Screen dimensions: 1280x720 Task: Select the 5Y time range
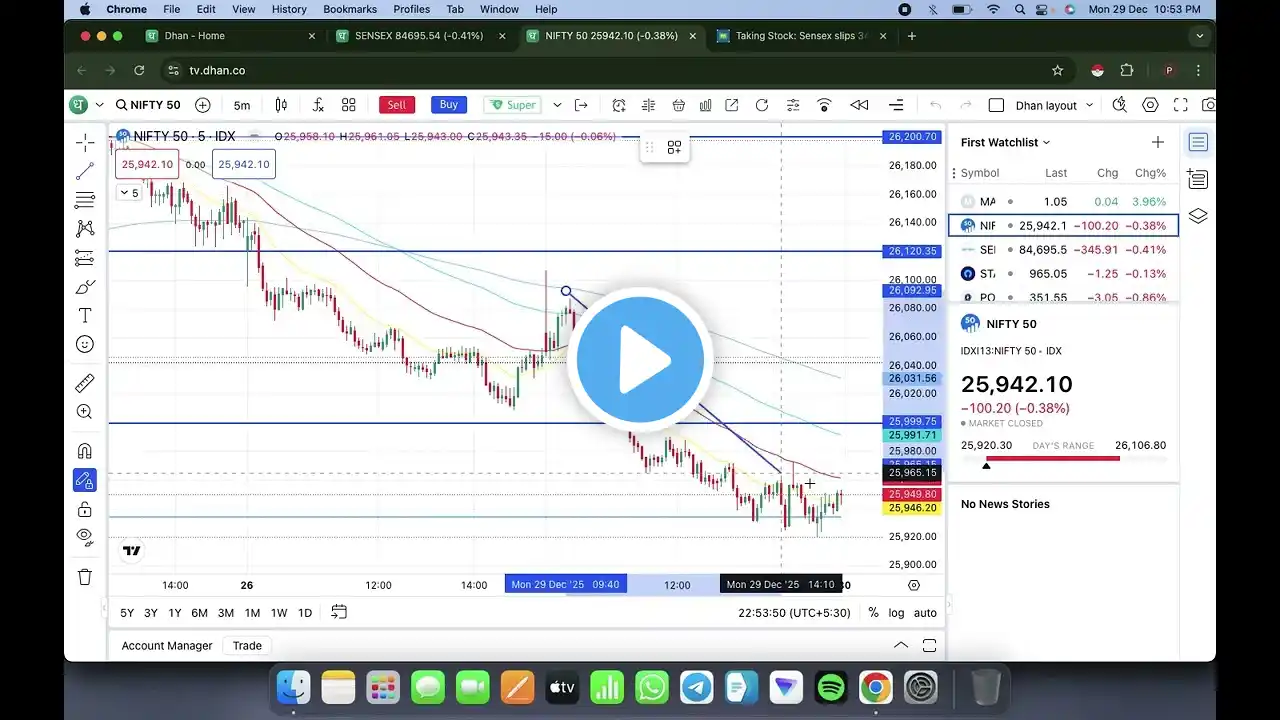click(127, 613)
